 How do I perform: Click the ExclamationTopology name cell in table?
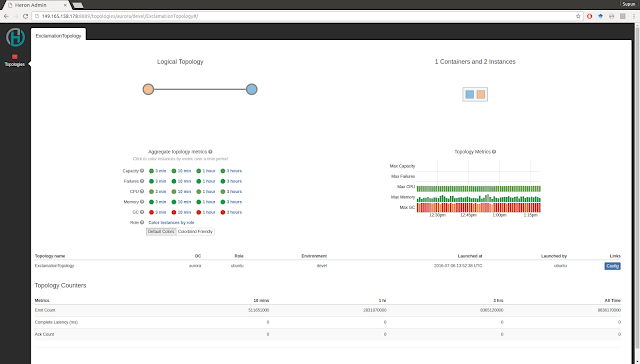pyautogui.click(x=54, y=266)
